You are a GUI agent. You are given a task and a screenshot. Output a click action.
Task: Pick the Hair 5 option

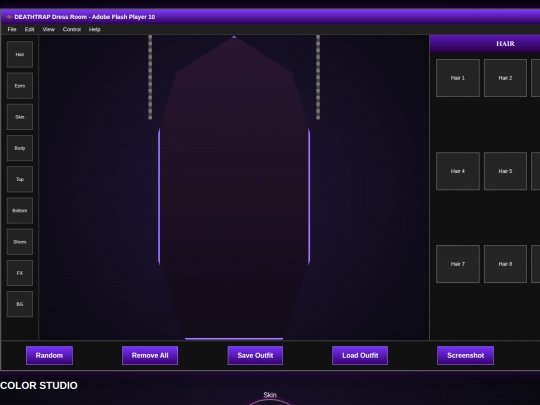pyautogui.click(x=505, y=171)
